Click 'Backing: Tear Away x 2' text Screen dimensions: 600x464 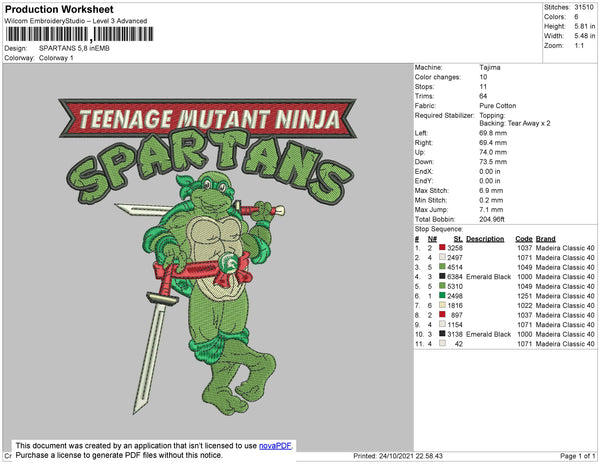click(x=515, y=123)
